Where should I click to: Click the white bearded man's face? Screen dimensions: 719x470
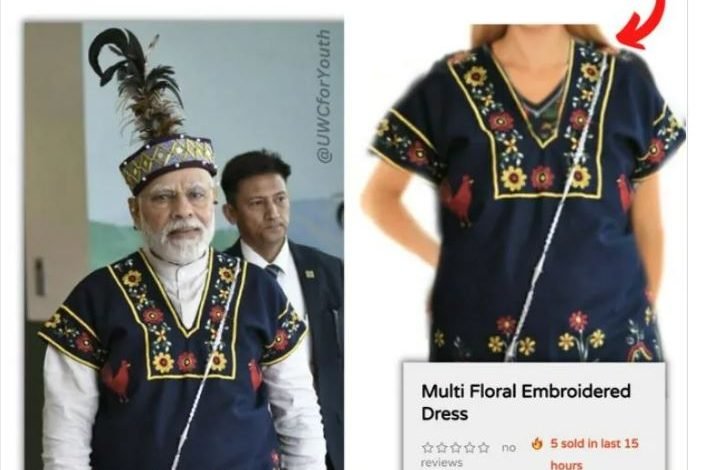(177, 211)
